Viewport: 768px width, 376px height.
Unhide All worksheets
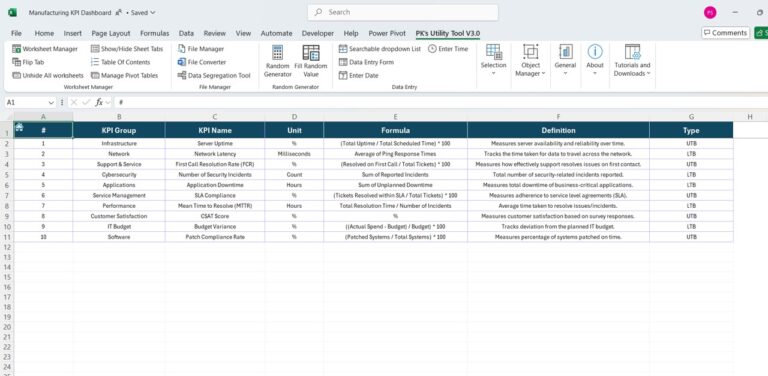click(48, 75)
